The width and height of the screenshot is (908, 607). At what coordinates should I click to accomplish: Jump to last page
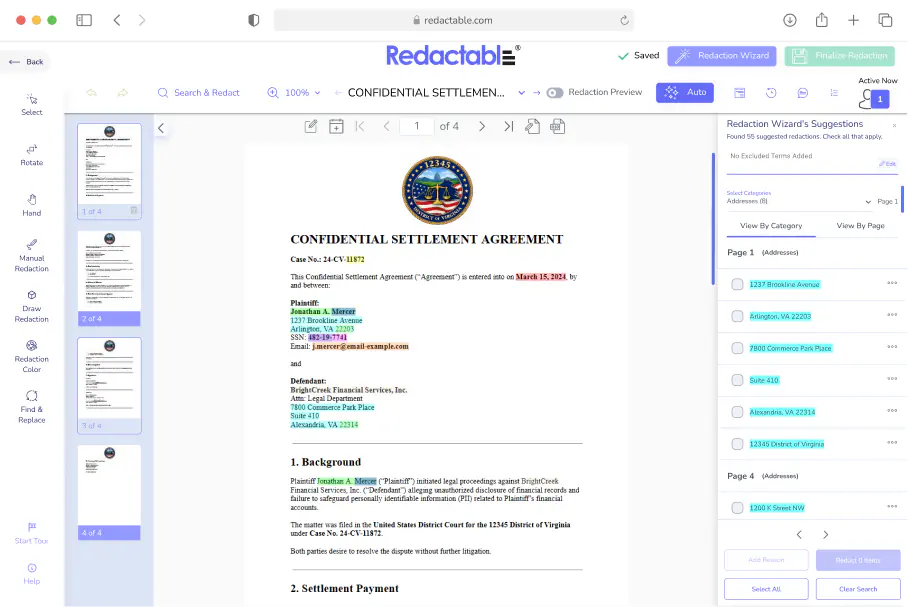[x=508, y=126]
